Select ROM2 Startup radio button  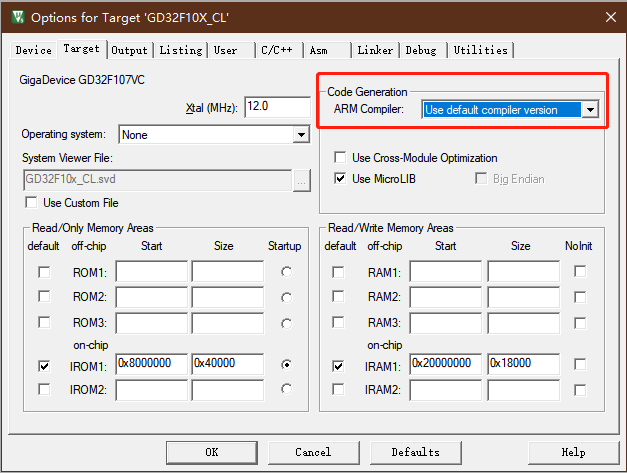coord(286,298)
